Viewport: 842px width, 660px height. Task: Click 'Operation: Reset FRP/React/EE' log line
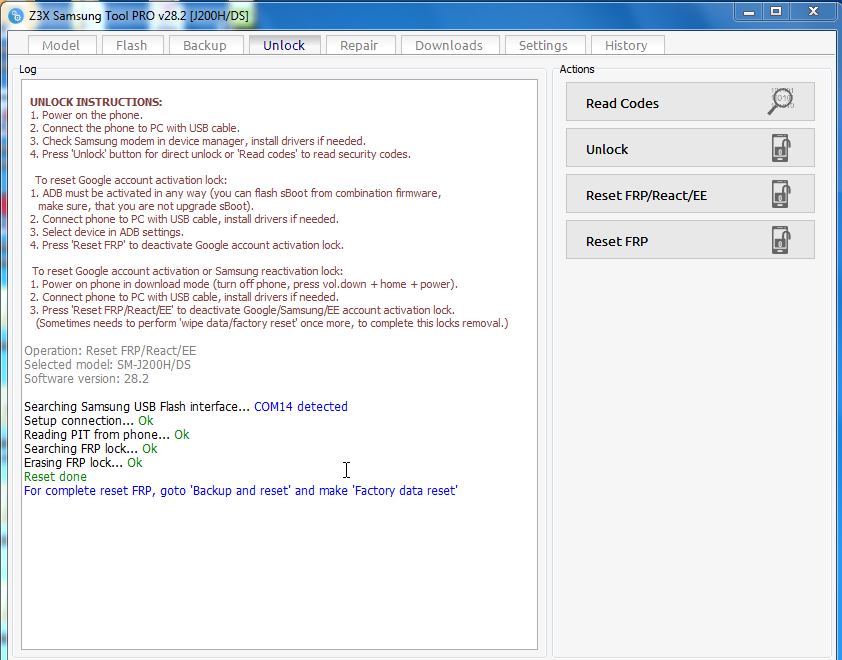coord(110,351)
